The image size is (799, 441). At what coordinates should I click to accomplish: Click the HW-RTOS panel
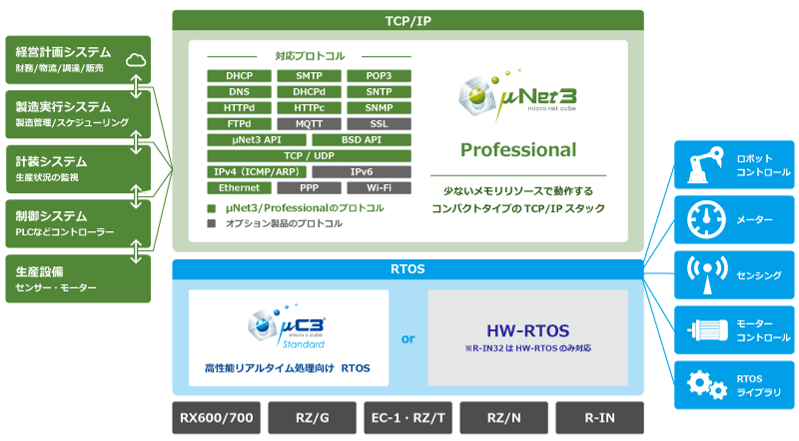point(527,338)
